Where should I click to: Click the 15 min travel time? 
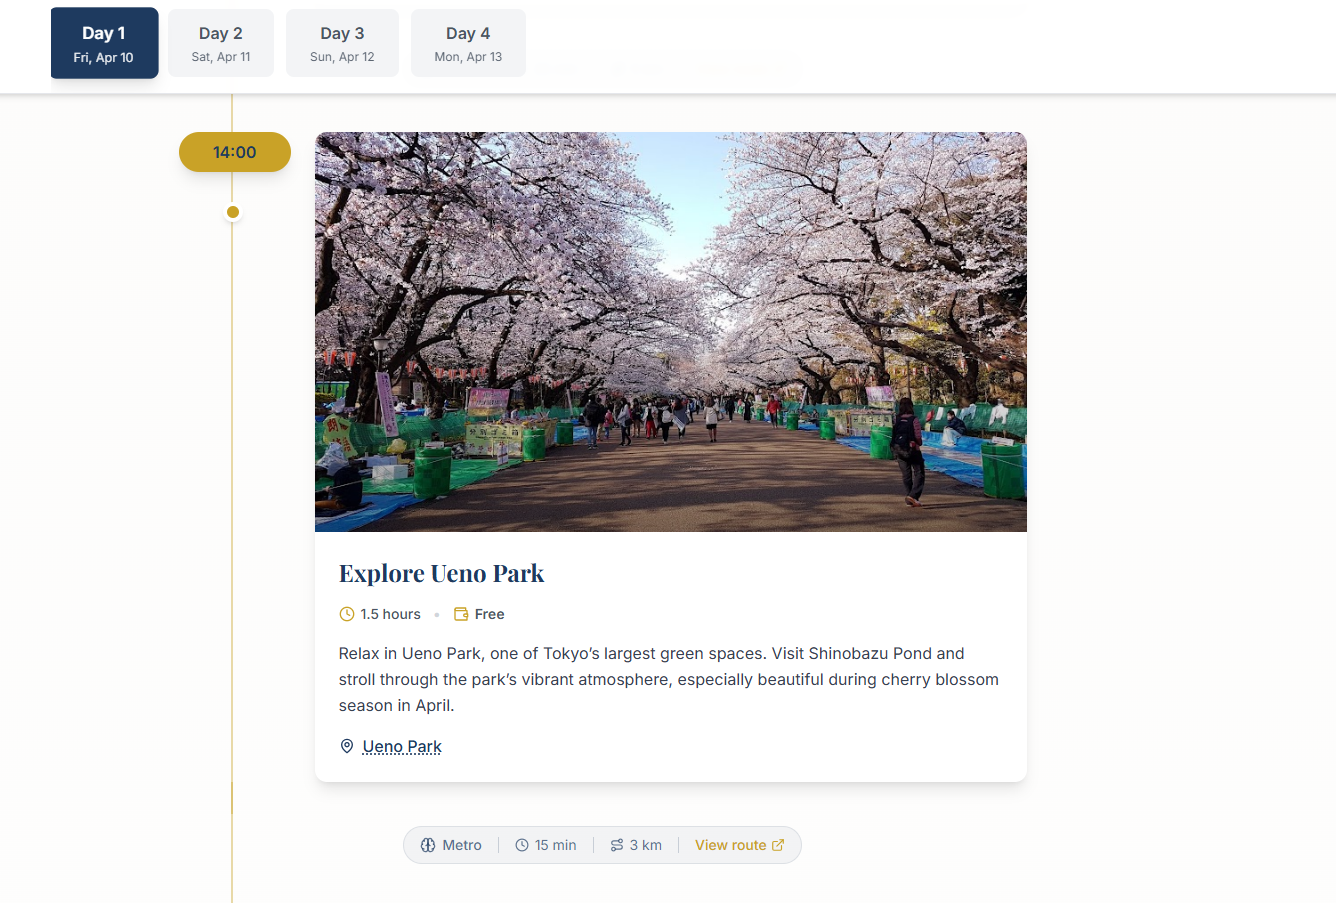[555, 845]
